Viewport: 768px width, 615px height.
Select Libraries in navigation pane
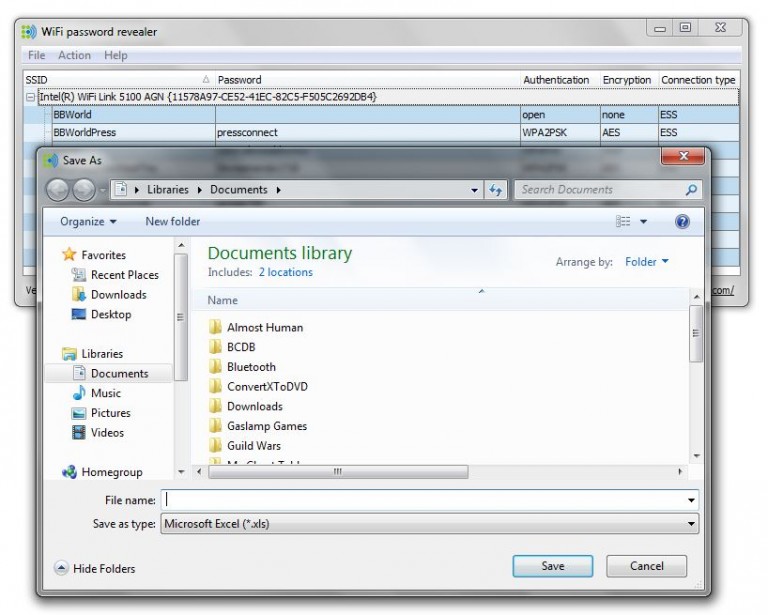[102, 354]
